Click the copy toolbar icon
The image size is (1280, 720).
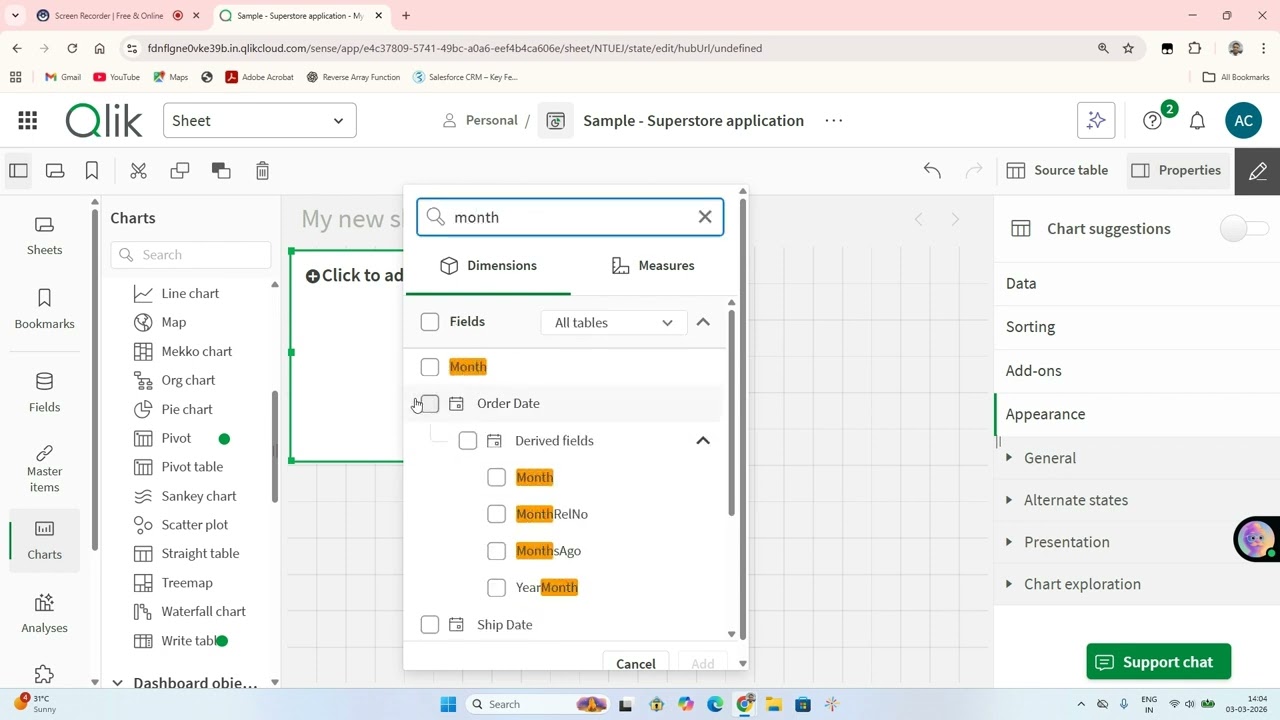pyautogui.click(x=180, y=171)
